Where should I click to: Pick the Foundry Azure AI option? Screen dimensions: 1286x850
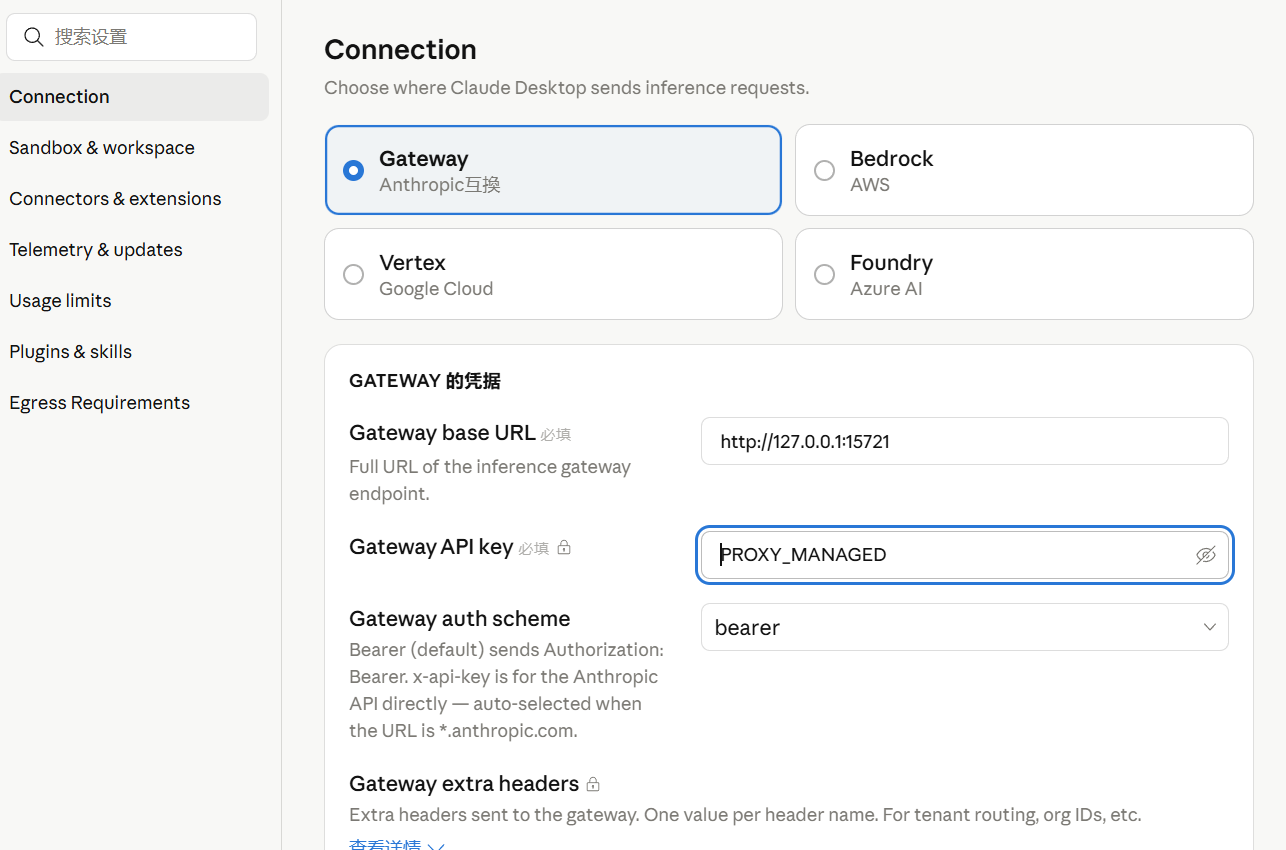point(1024,274)
